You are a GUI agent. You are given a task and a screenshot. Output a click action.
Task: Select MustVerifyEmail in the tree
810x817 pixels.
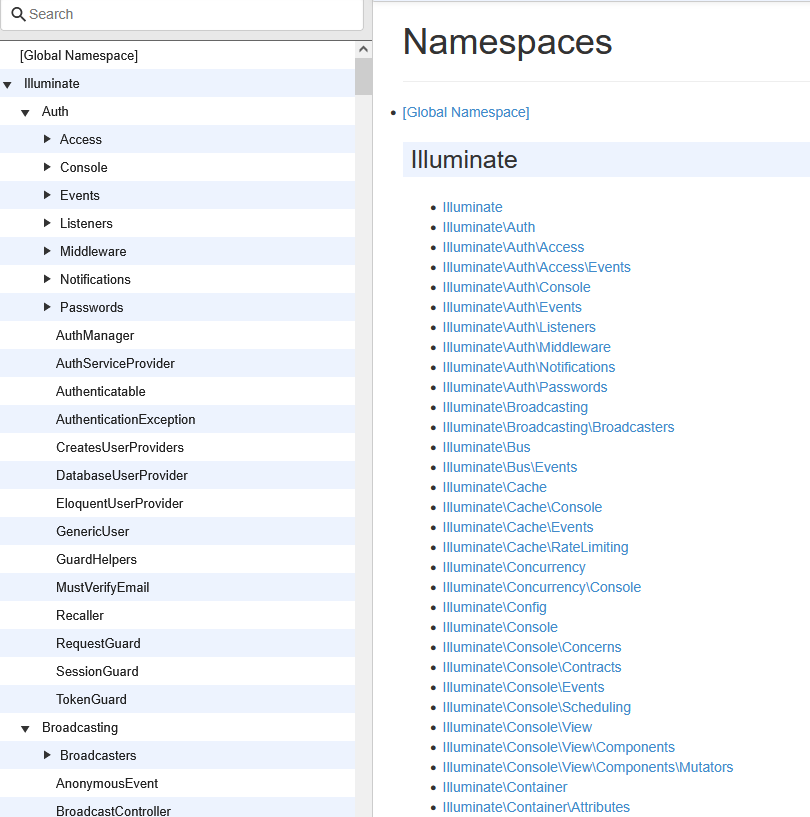tap(103, 588)
